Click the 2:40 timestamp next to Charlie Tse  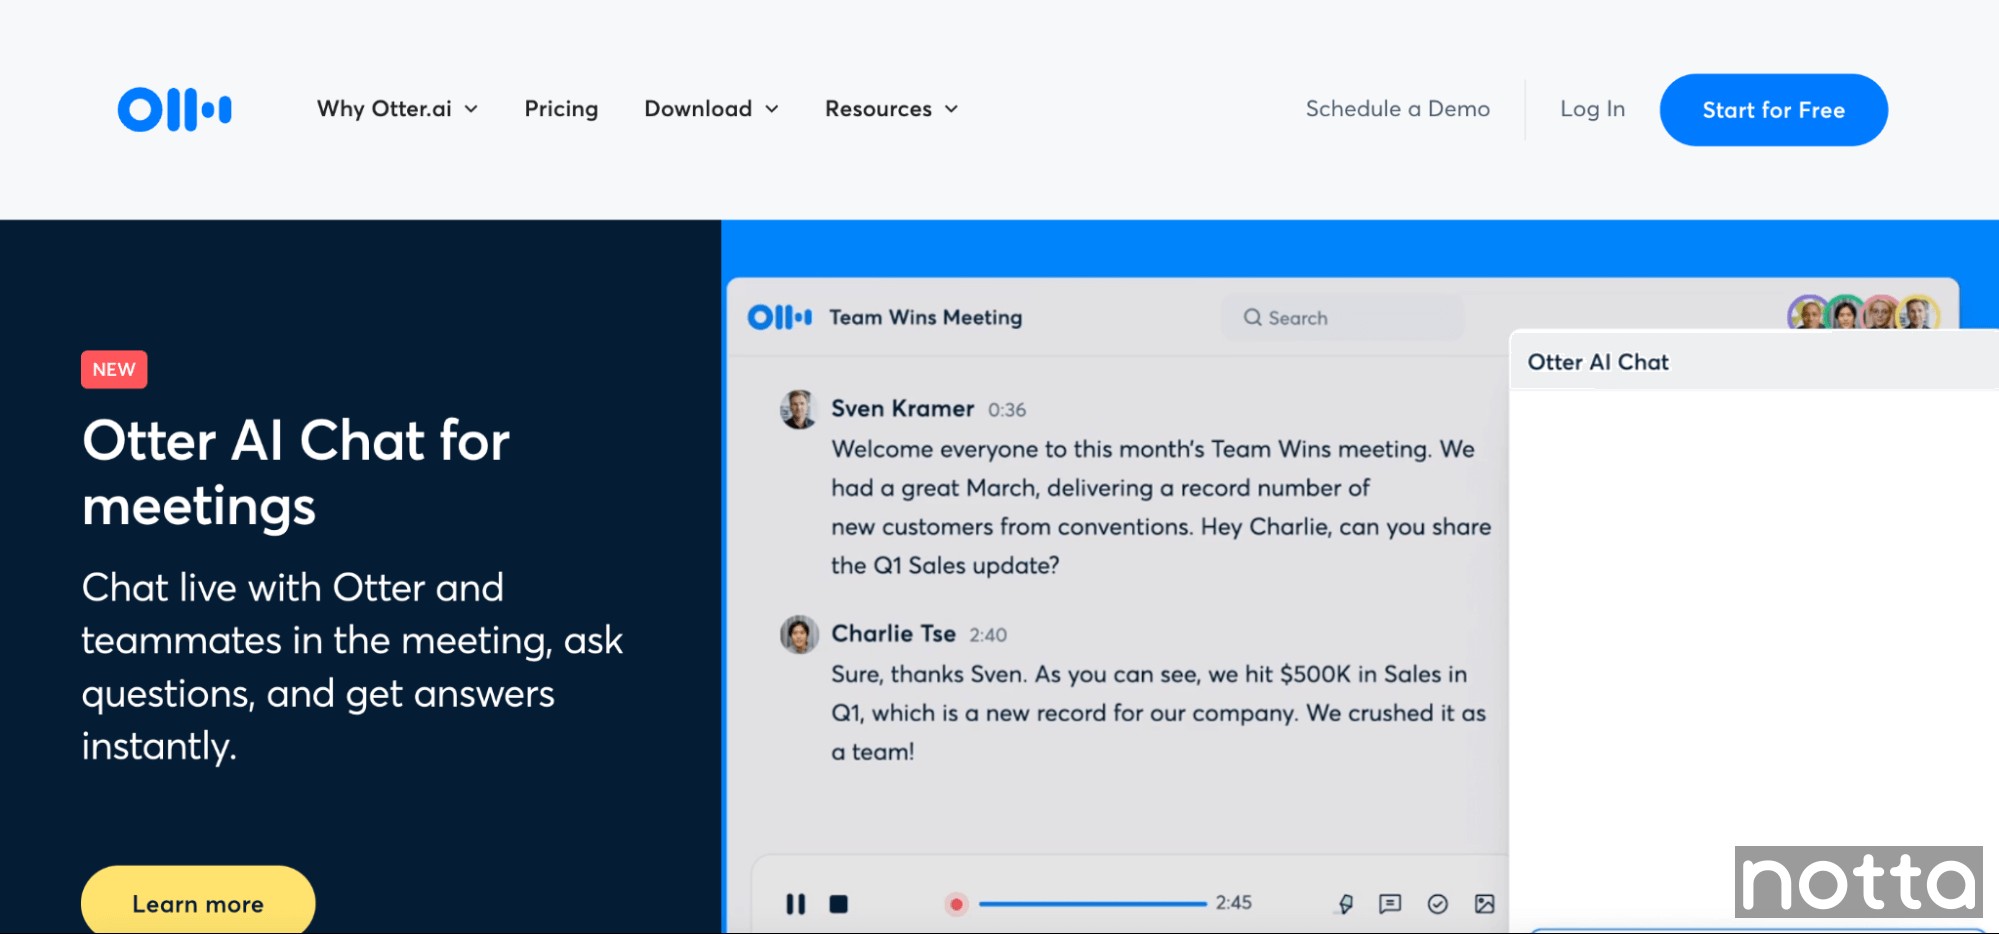pos(987,635)
